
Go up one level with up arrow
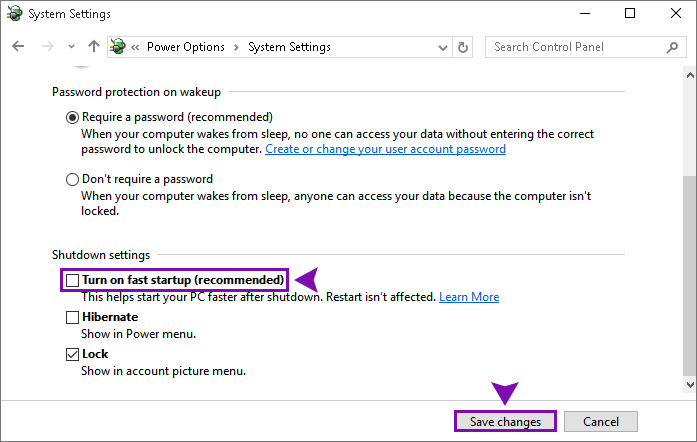(x=94, y=46)
